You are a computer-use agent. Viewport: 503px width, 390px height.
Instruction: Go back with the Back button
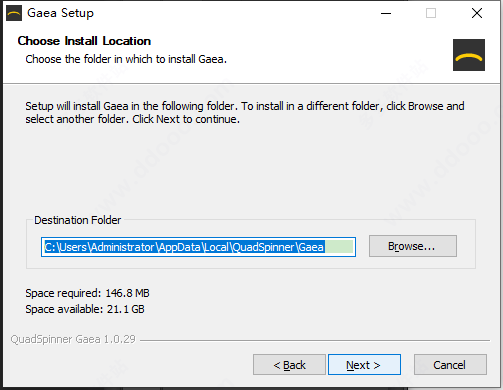coord(289,365)
